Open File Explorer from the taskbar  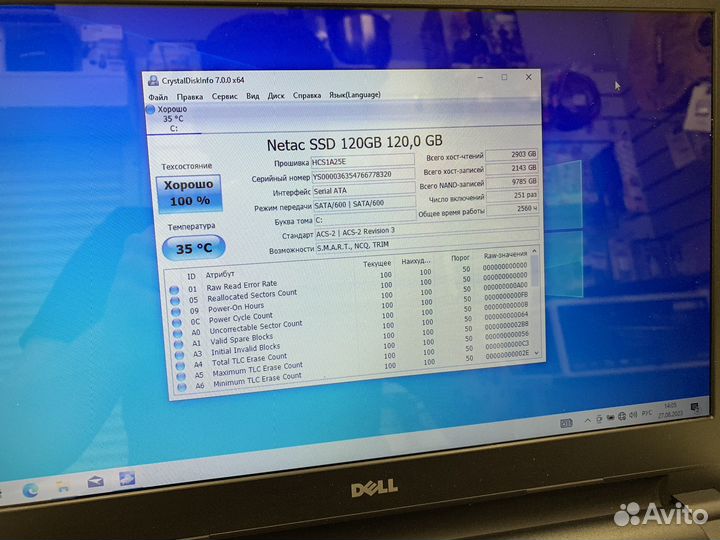coord(63,486)
